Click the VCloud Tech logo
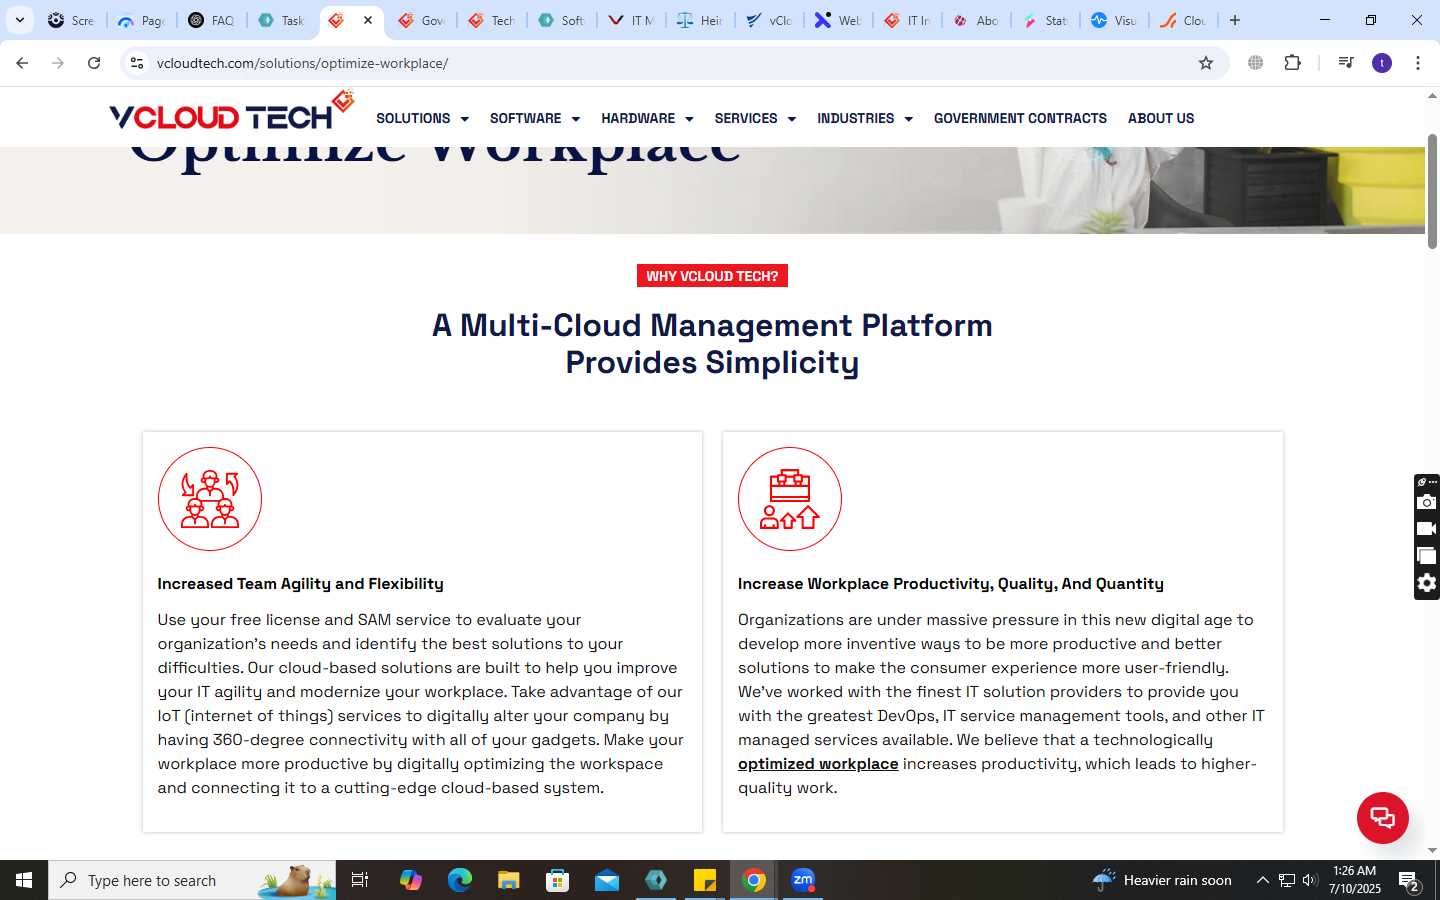This screenshot has width=1440, height=900. click(231, 112)
